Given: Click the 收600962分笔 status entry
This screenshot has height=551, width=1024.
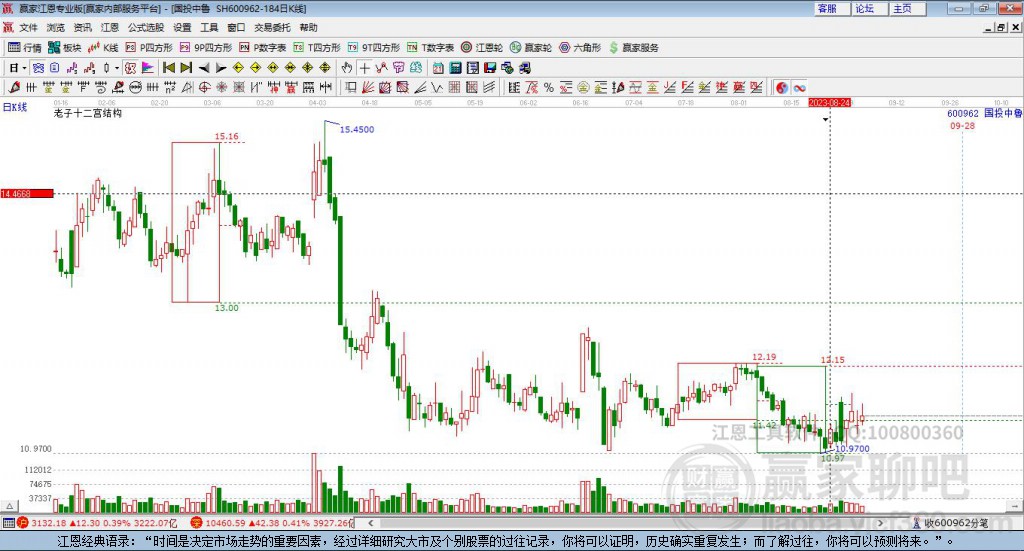Looking at the screenshot, I should point(950,523).
